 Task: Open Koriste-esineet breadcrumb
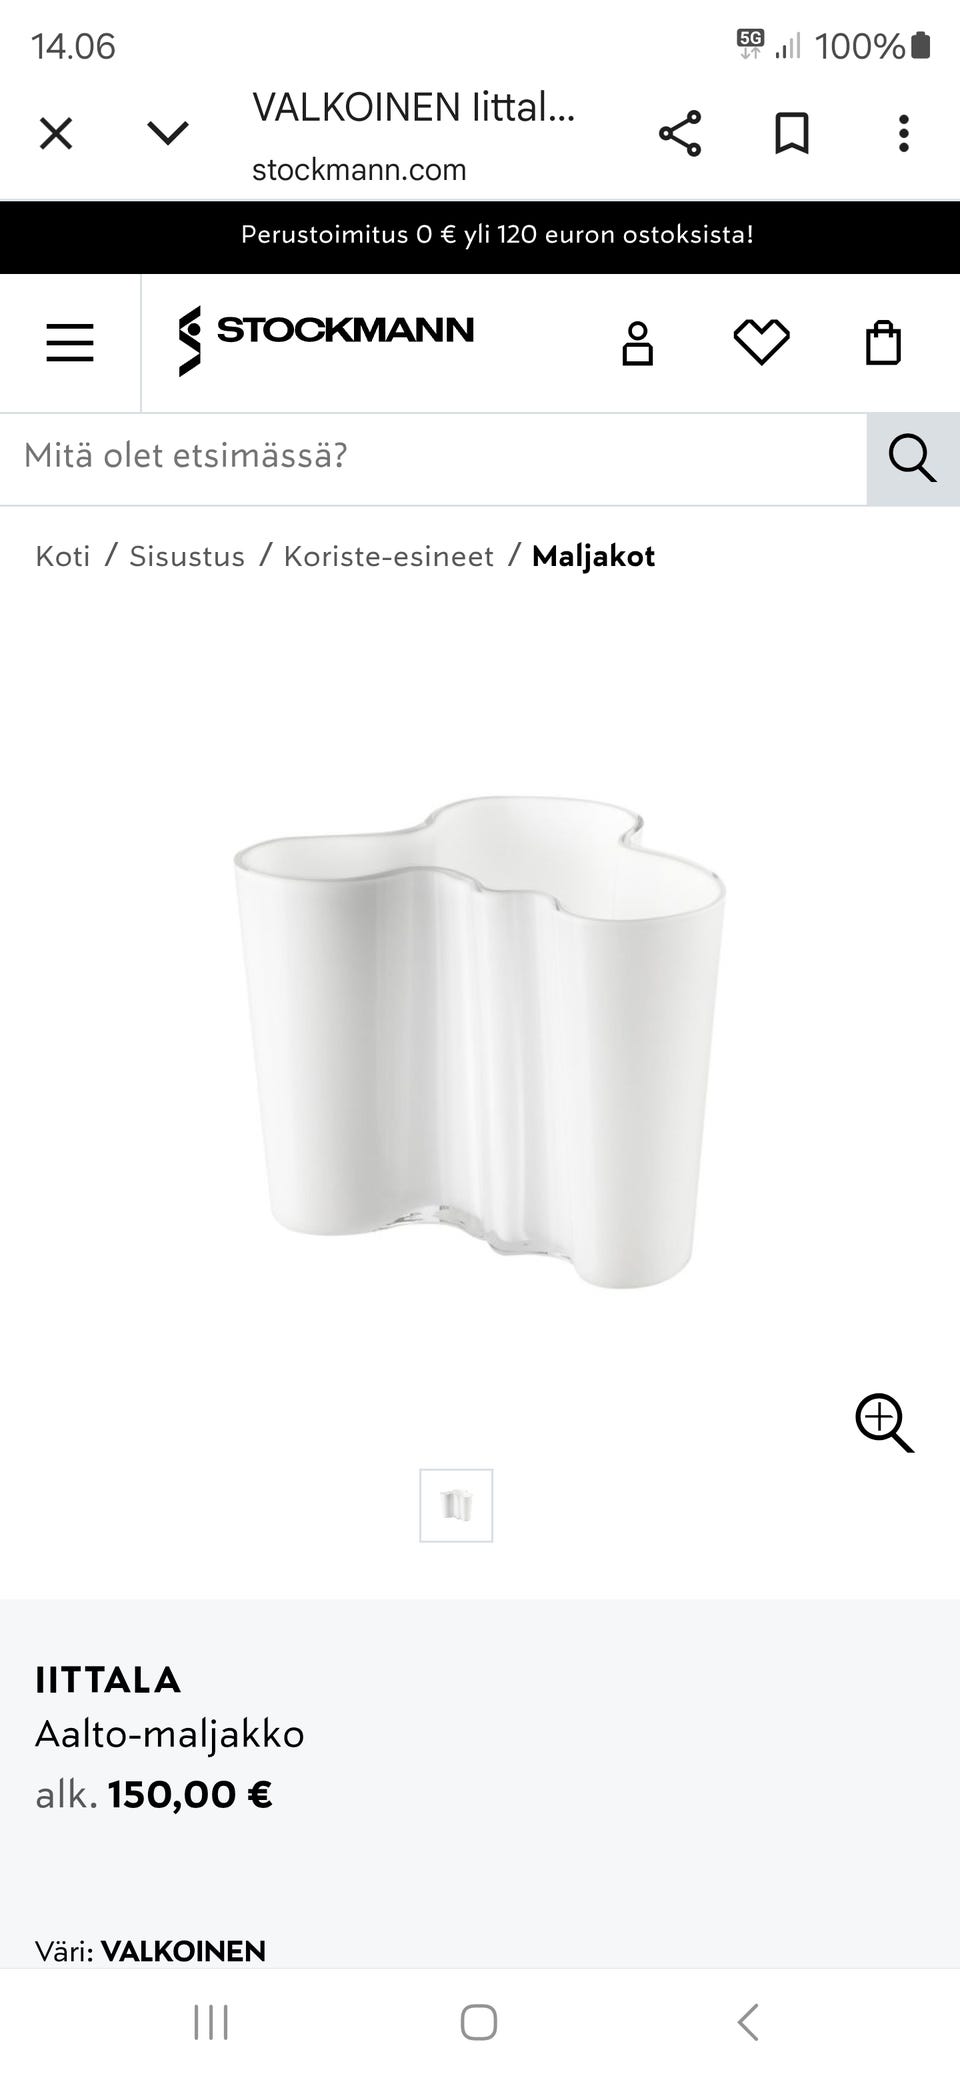click(389, 556)
